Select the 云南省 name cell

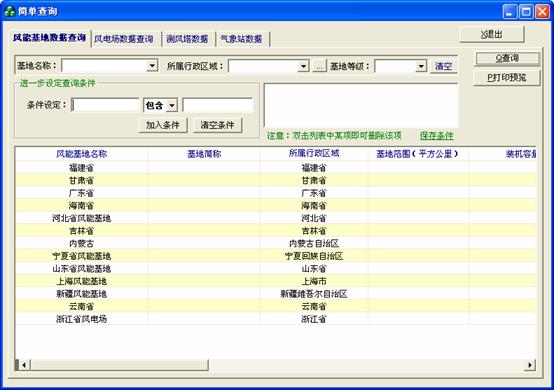[82, 307]
